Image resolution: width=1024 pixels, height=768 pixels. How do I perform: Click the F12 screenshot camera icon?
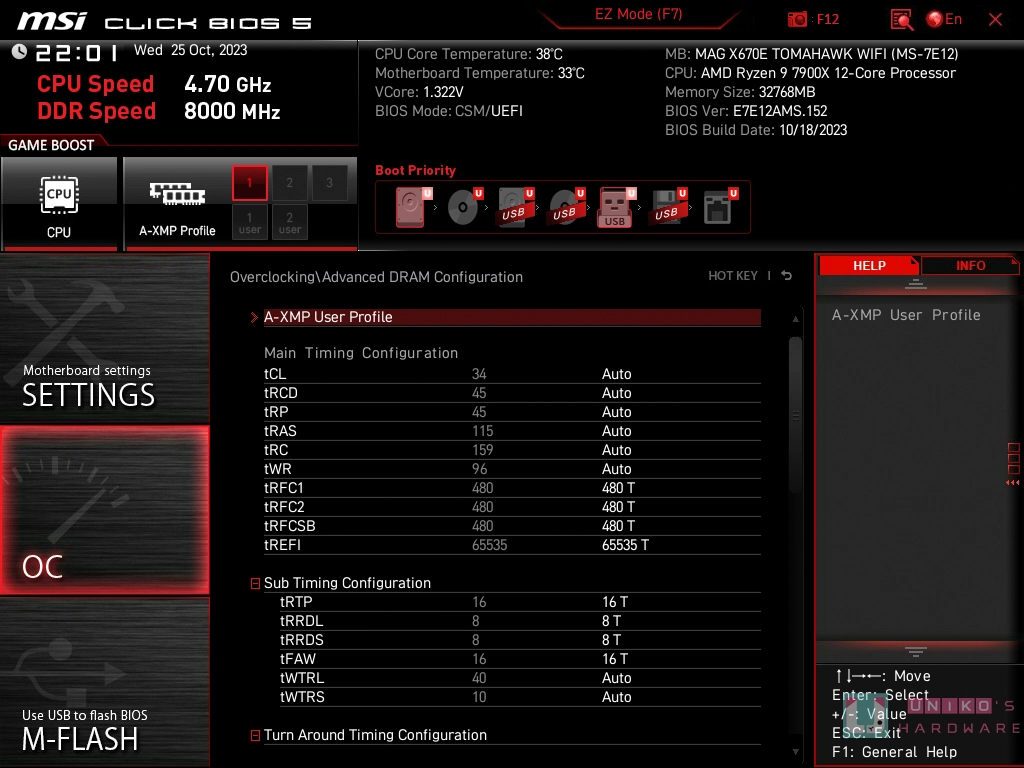[x=798, y=19]
